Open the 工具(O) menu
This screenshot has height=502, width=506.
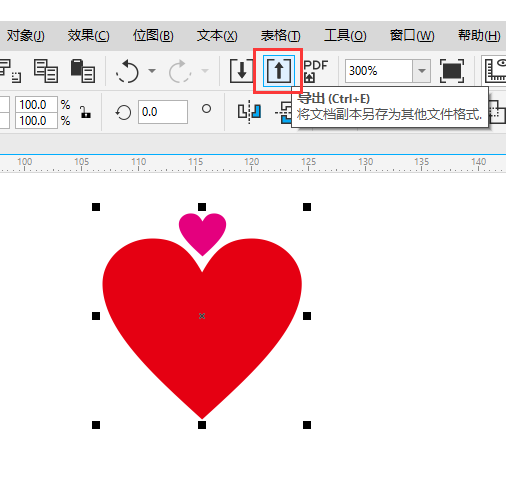(345, 35)
